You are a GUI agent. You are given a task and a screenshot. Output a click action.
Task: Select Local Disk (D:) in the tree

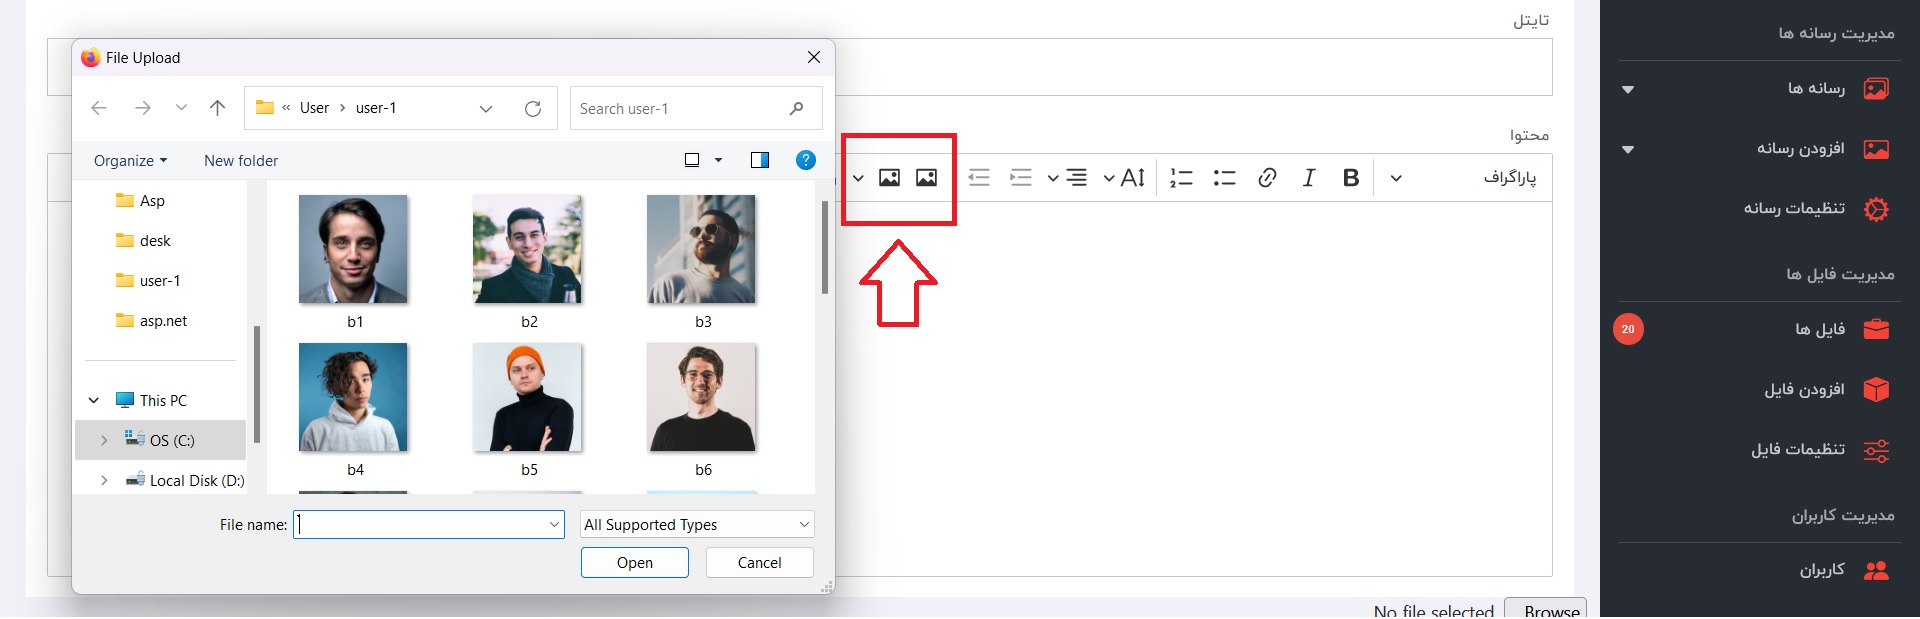[185, 481]
